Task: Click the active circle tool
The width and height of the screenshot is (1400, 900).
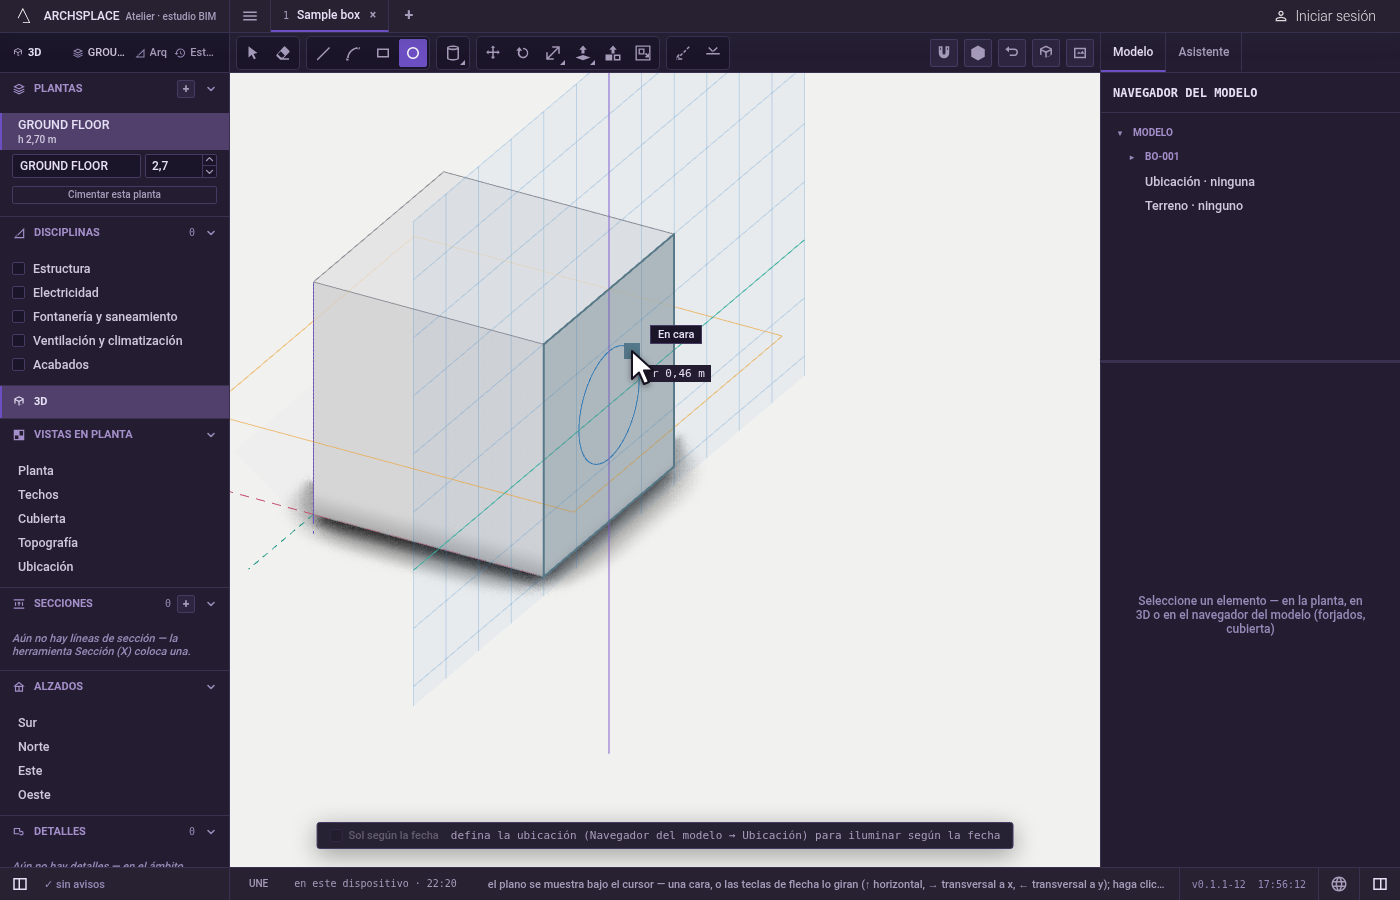Action: [x=413, y=53]
